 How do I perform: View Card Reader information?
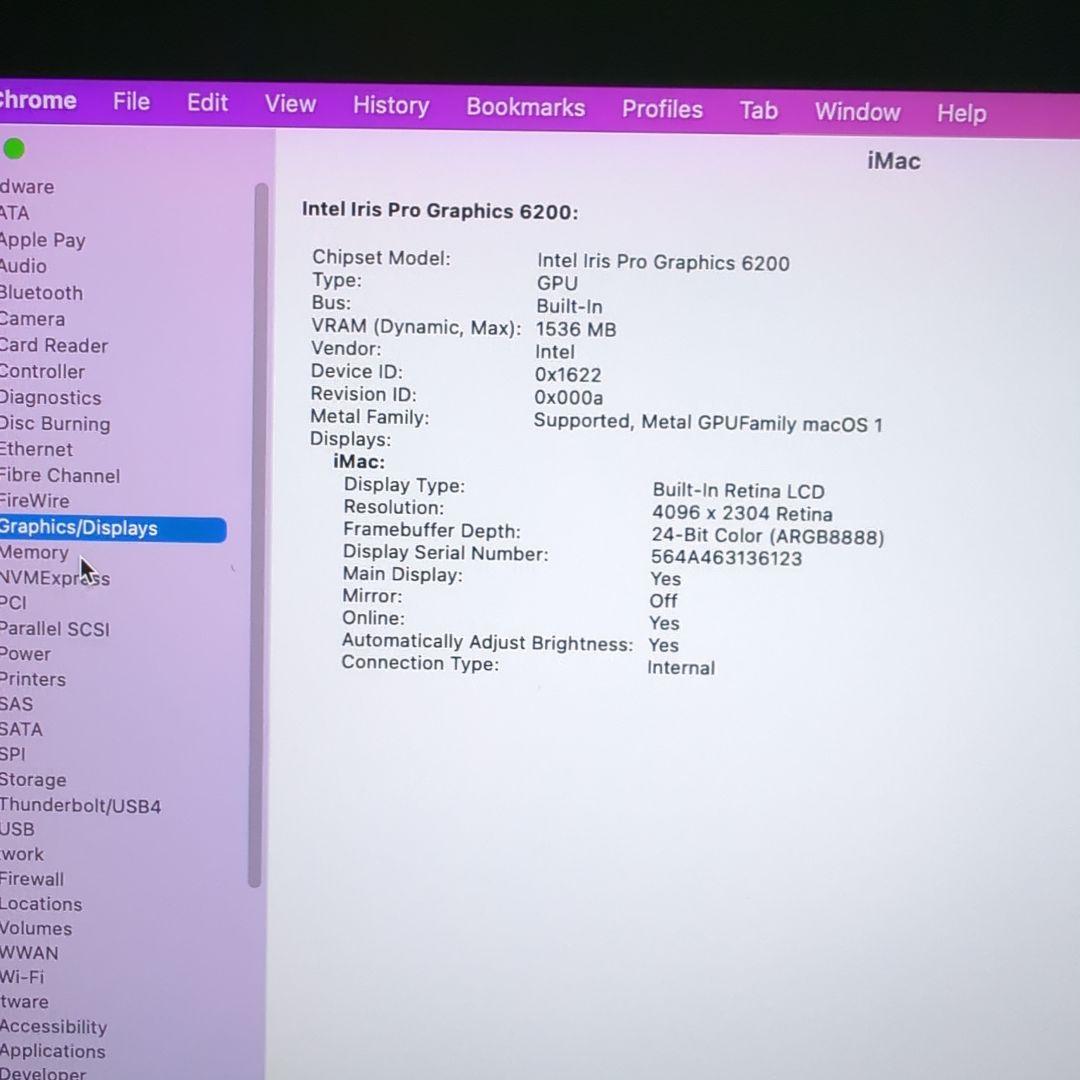(54, 345)
